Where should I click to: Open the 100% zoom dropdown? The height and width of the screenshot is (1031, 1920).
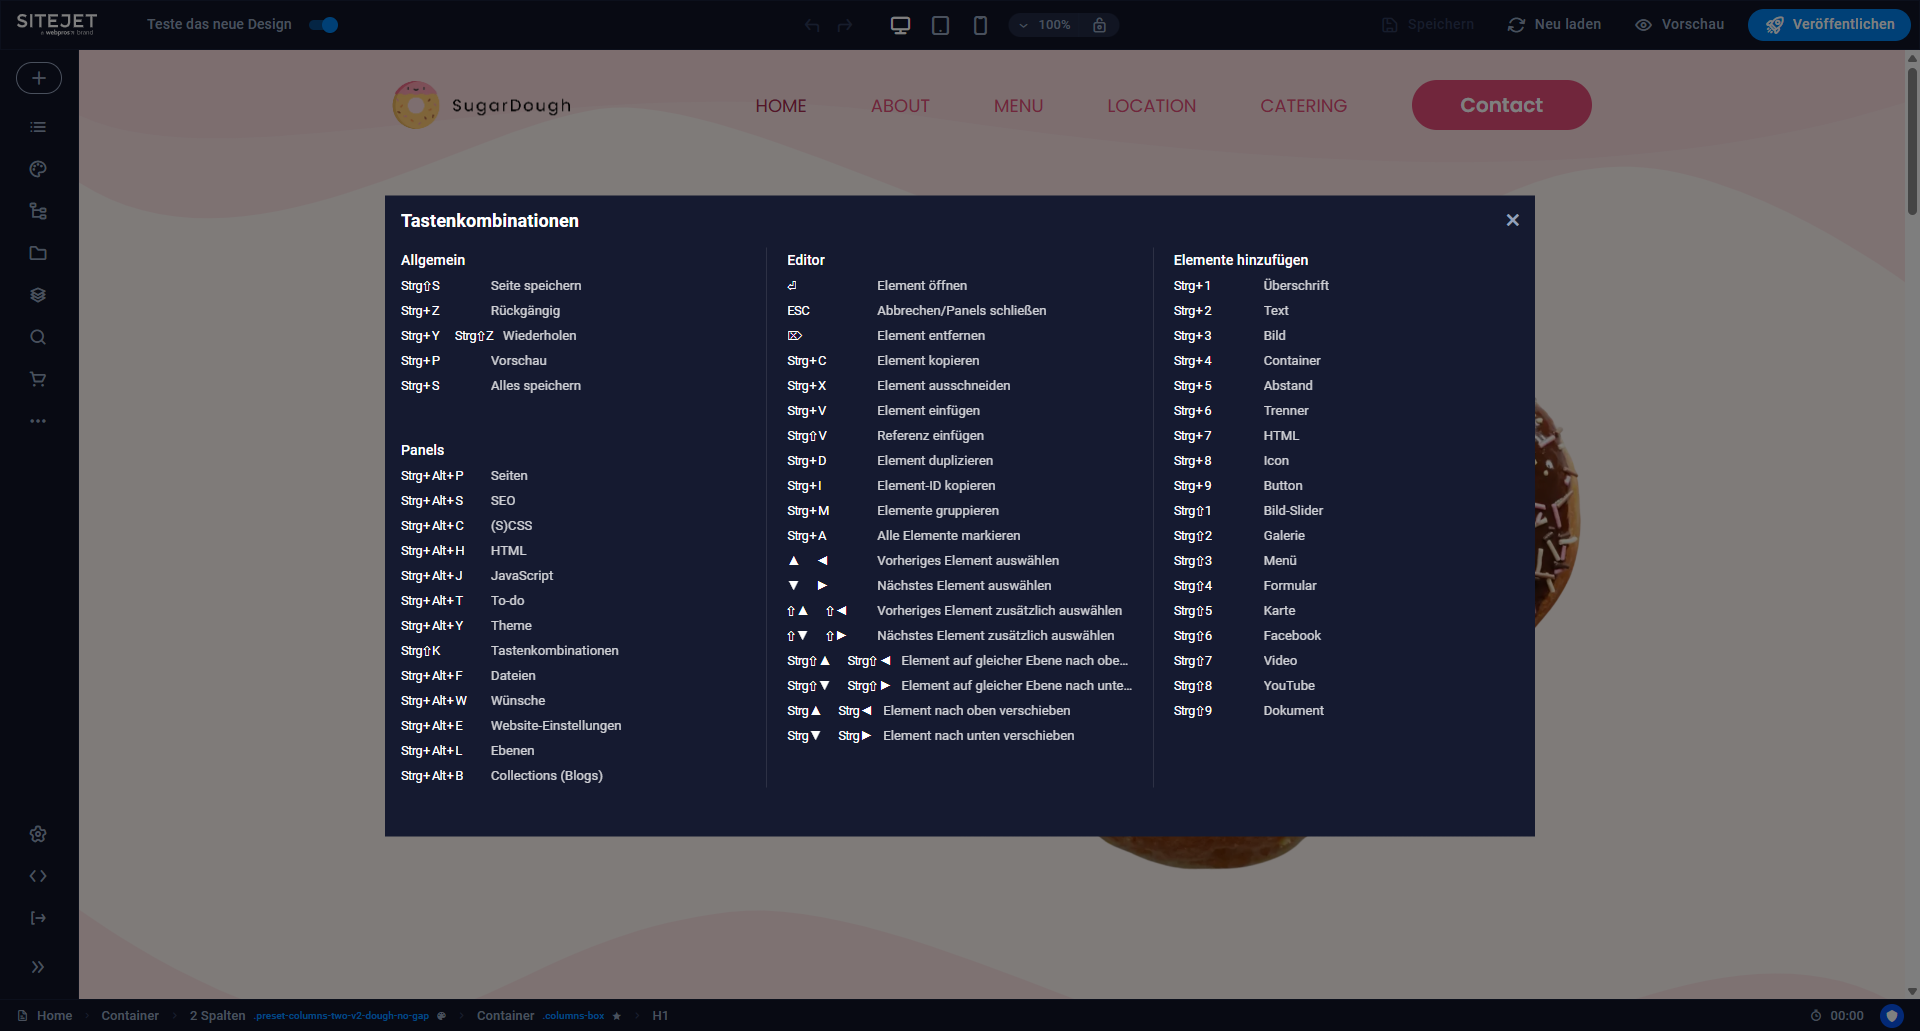[1045, 25]
